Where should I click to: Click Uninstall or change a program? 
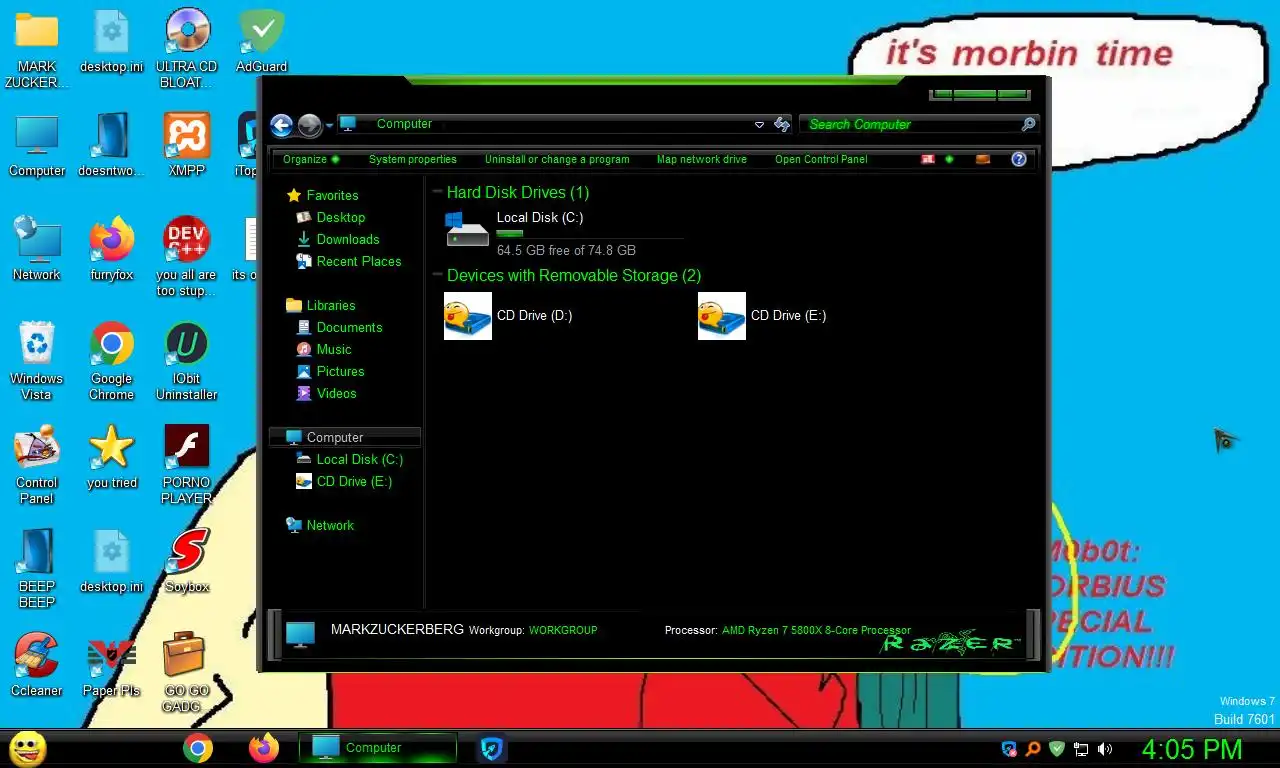557,159
